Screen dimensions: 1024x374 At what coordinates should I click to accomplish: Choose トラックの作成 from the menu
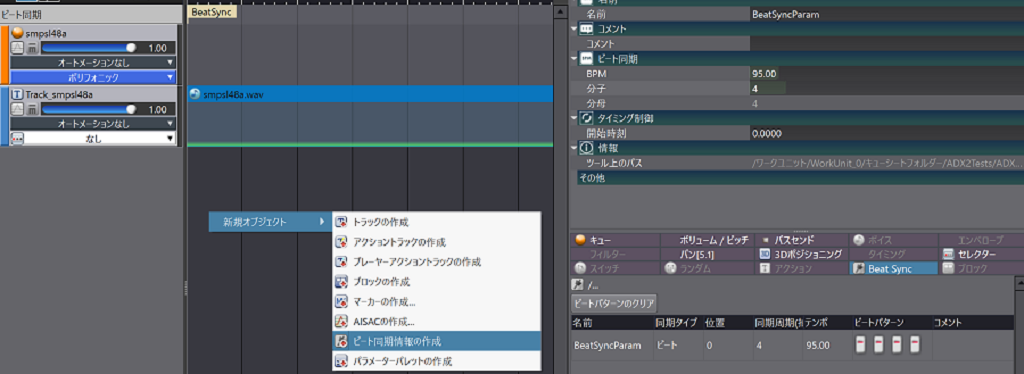coord(436,222)
